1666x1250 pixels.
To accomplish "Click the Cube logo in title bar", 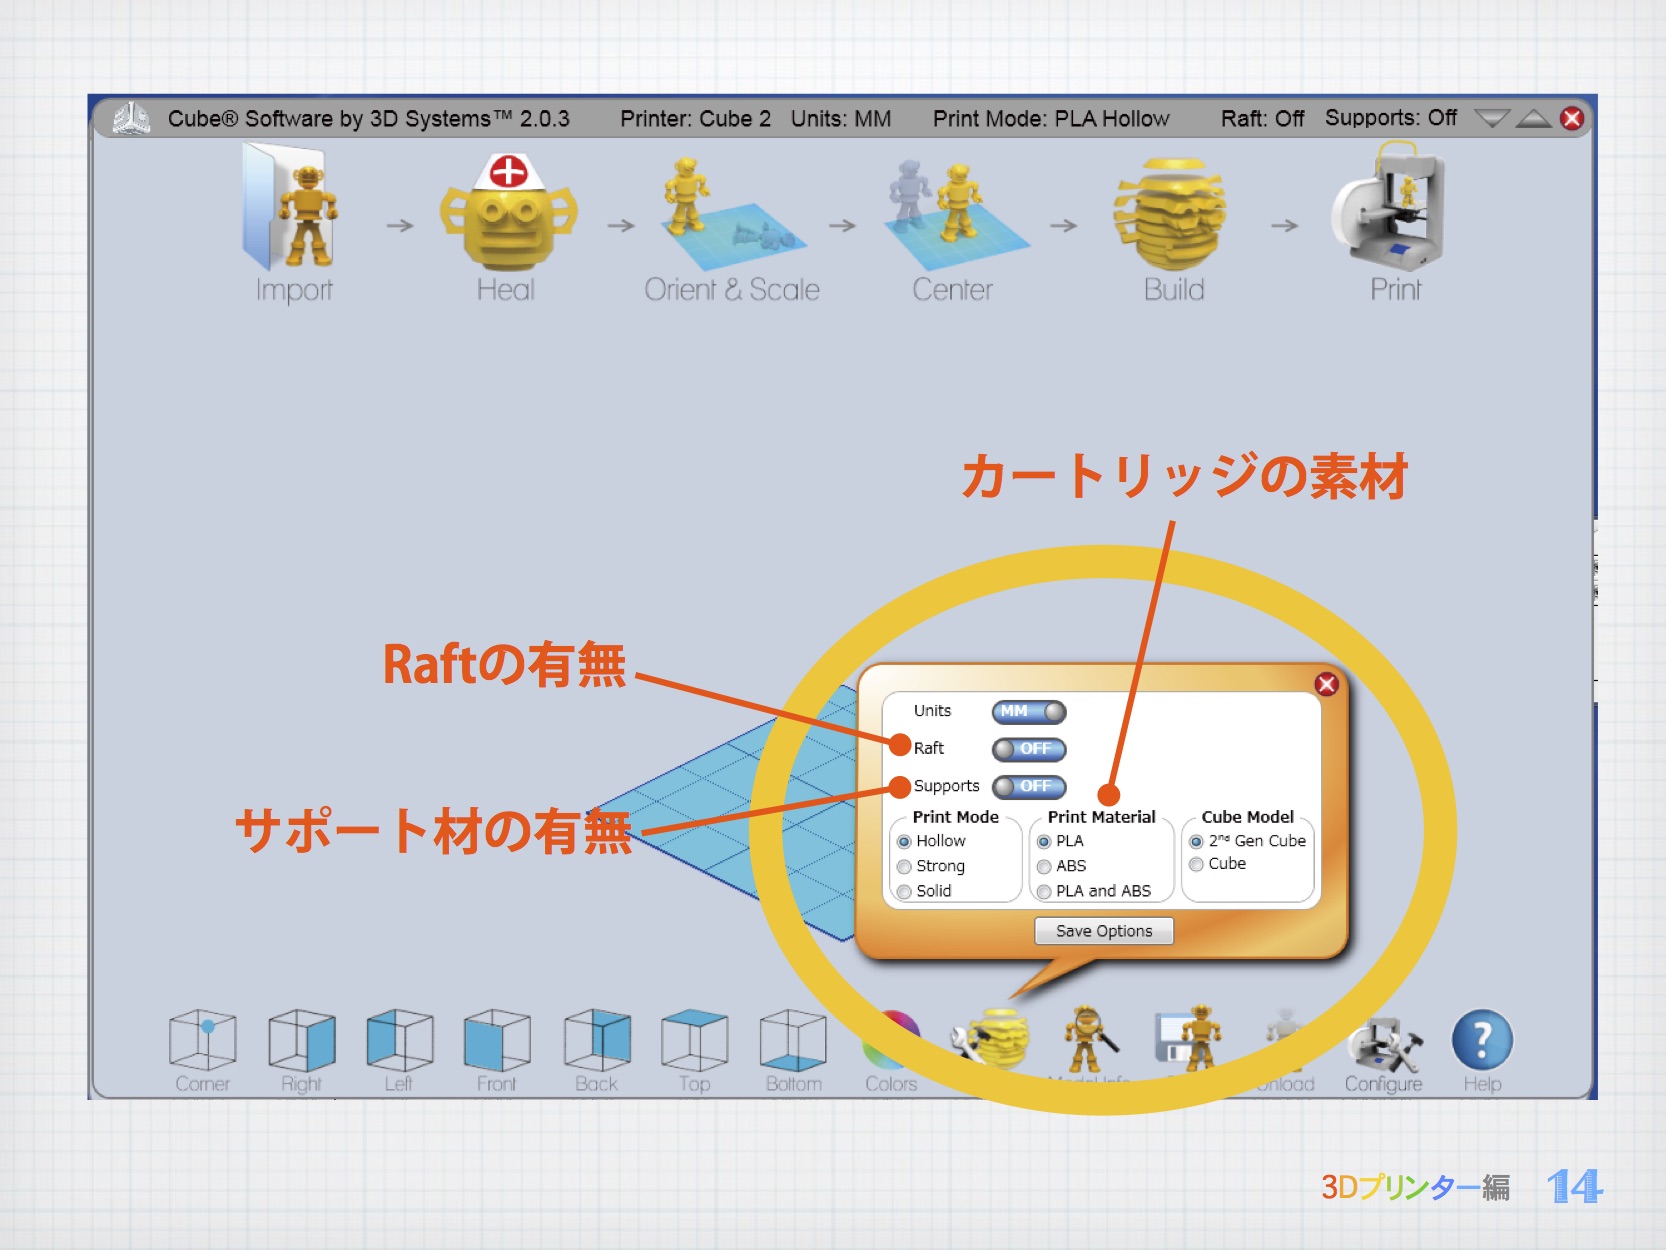I will point(131,118).
